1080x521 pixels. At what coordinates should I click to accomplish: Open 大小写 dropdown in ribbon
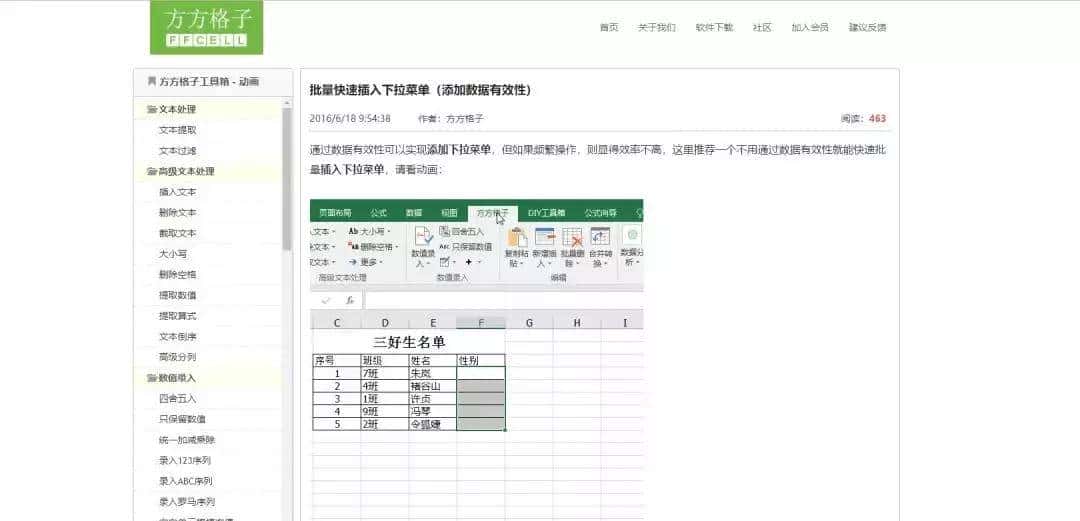point(370,232)
